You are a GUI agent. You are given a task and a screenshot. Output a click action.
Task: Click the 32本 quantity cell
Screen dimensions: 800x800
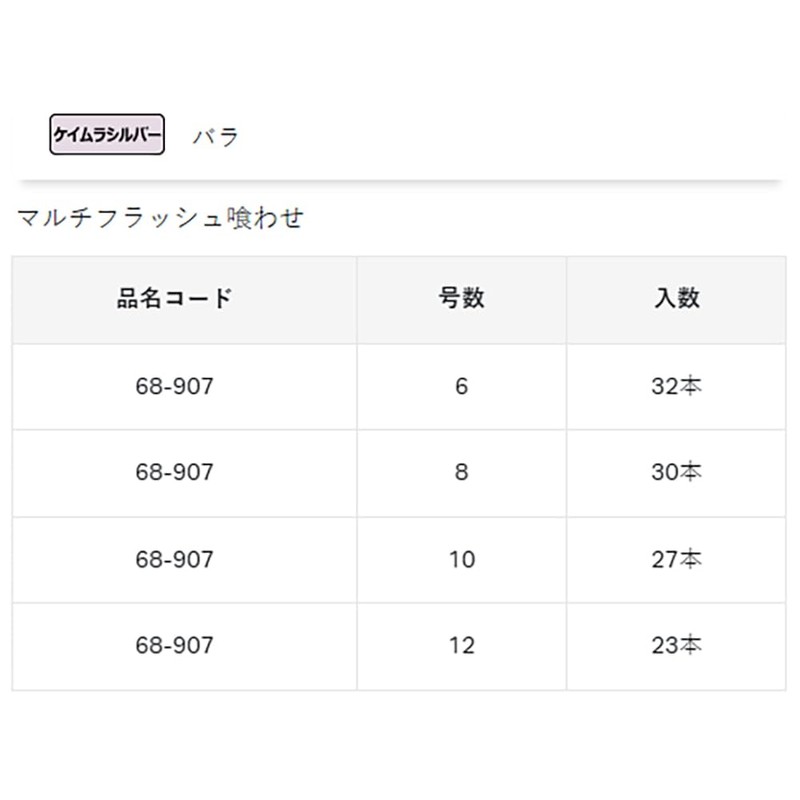676,386
